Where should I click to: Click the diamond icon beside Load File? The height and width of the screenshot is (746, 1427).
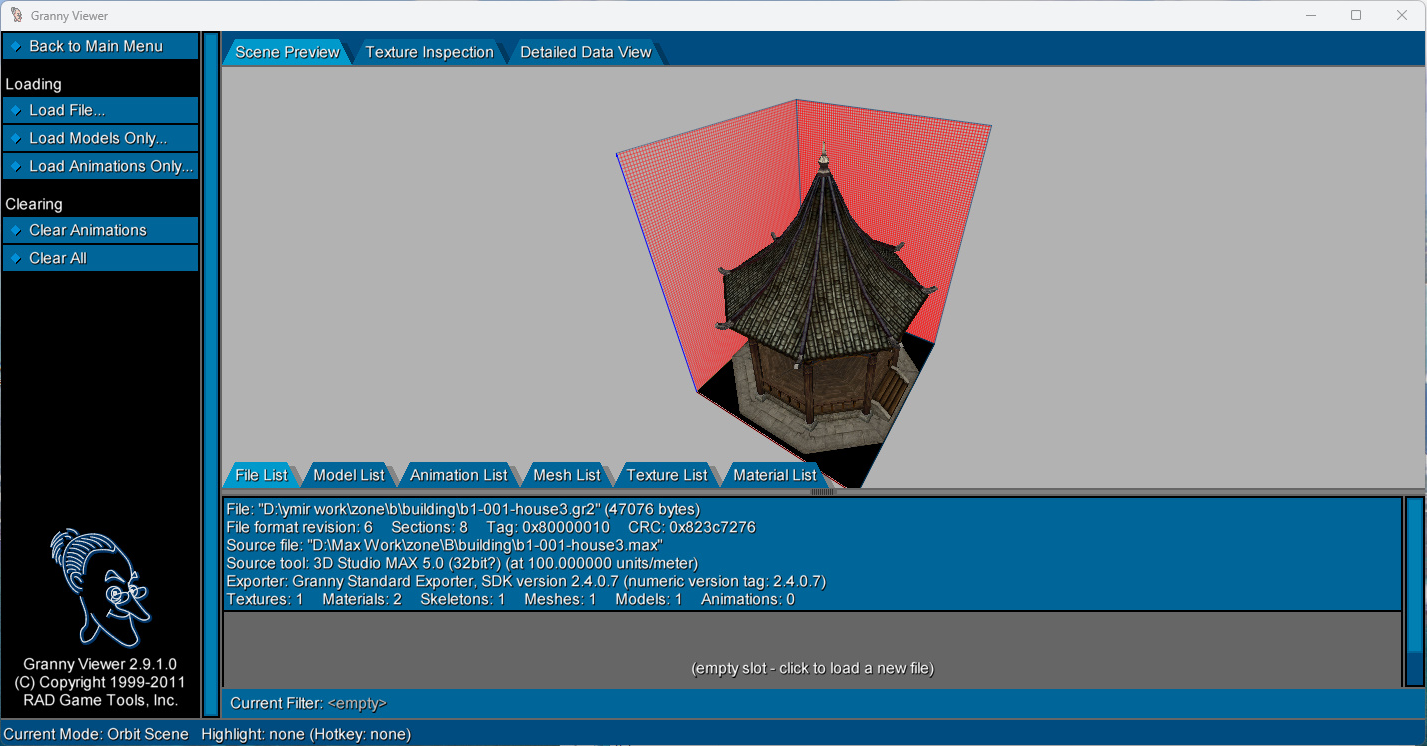[16, 111]
